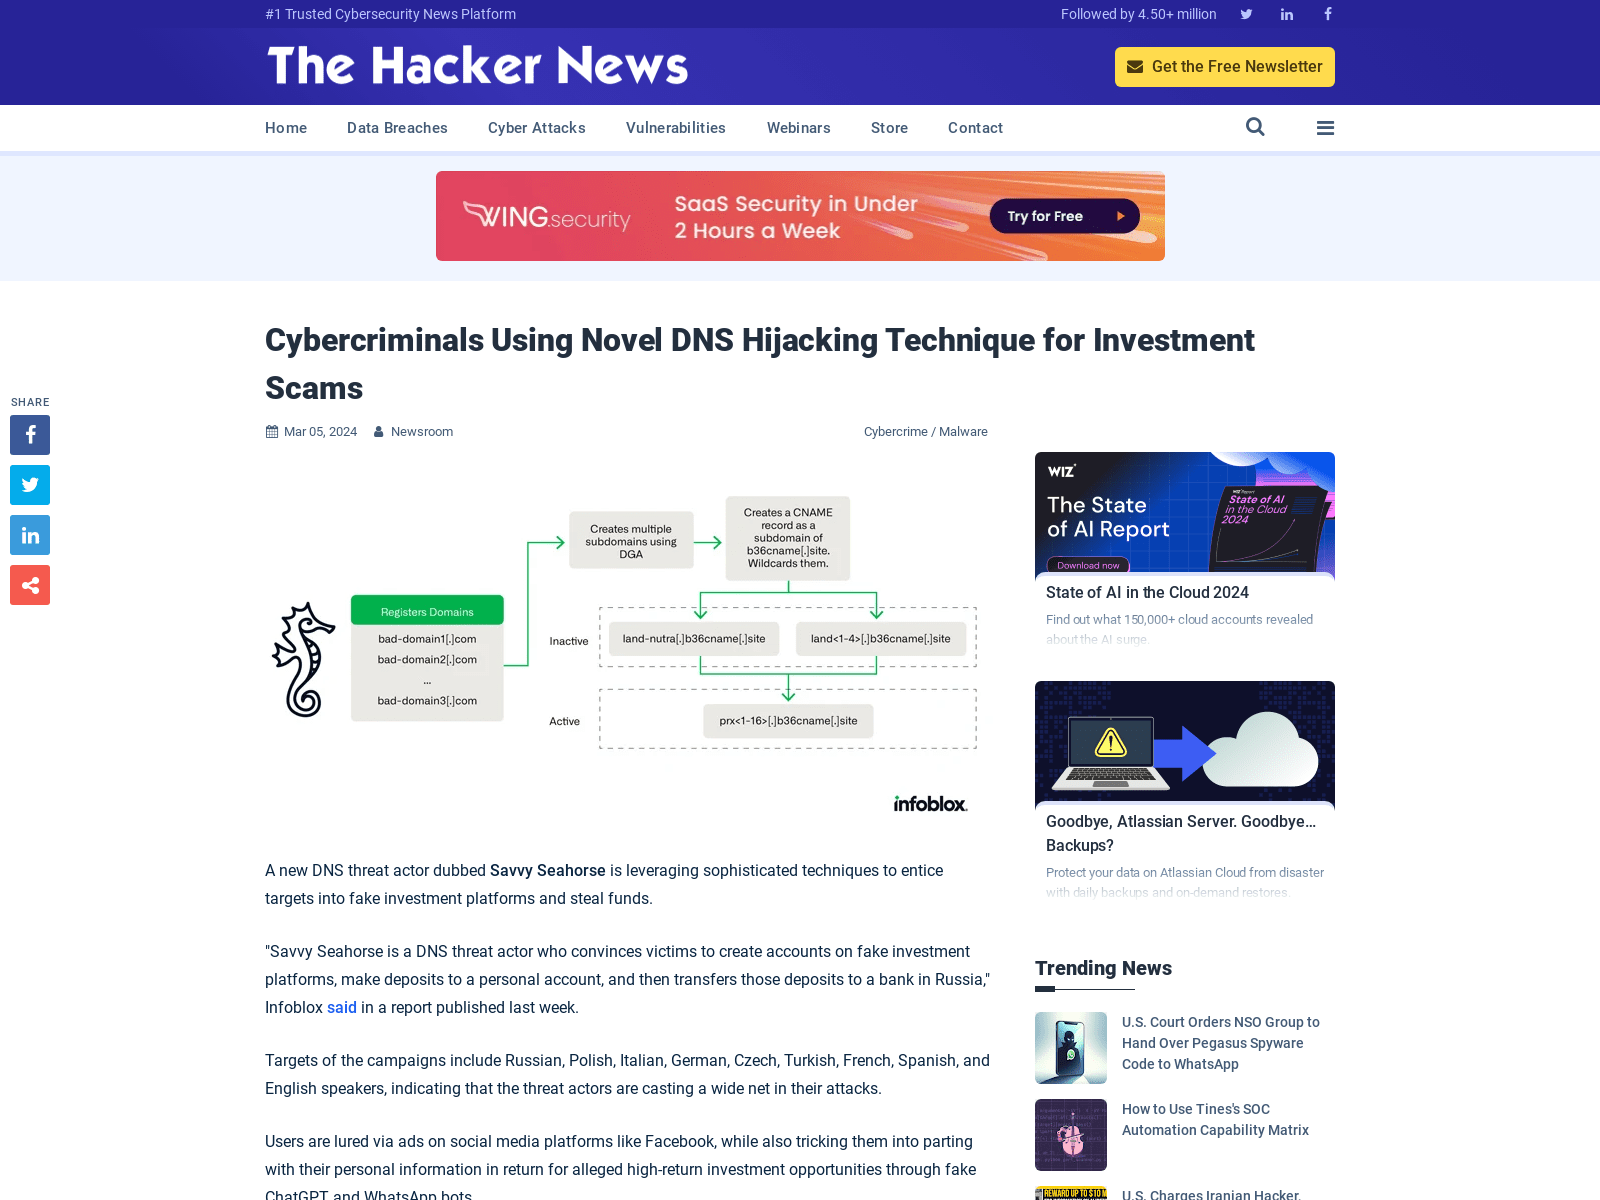Click Mar 05, 2024 date text
The width and height of the screenshot is (1600, 1200).
click(x=320, y=432)
